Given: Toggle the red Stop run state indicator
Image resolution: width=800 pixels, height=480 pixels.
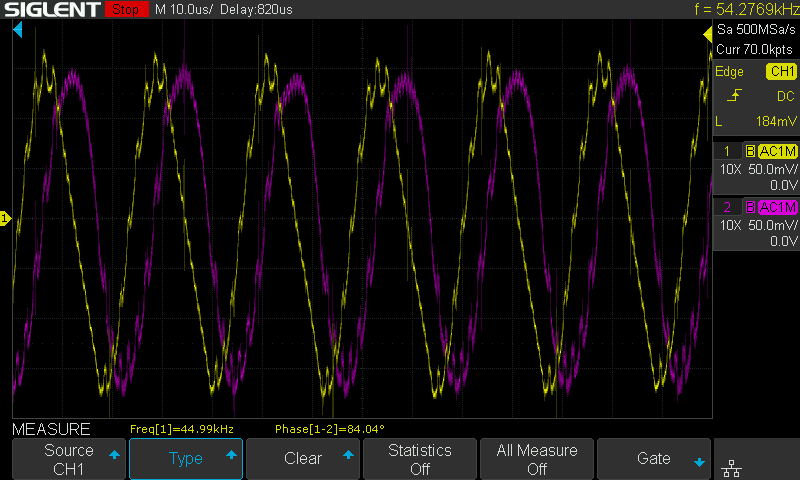Looking at the screenshot, I should click(124, 10).
